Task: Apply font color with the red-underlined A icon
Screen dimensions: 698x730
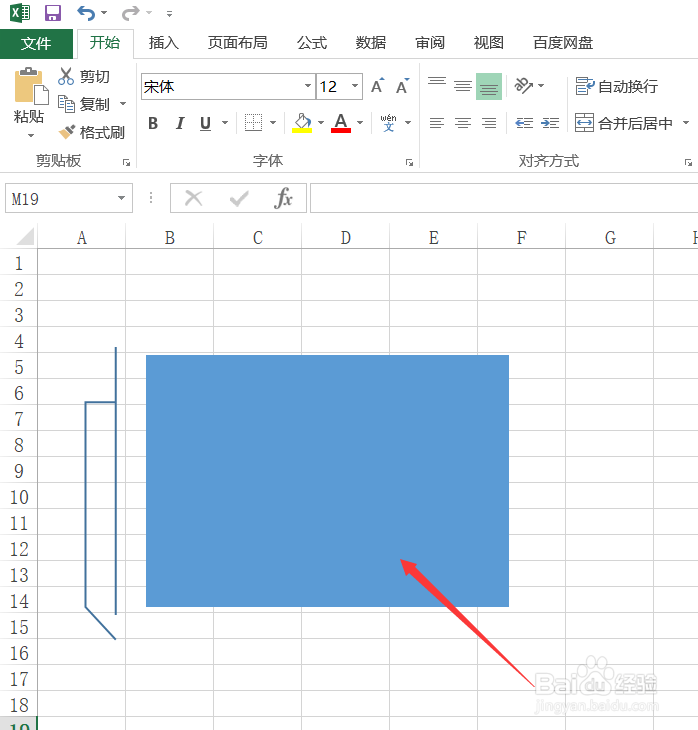Action: pos(341,123)
